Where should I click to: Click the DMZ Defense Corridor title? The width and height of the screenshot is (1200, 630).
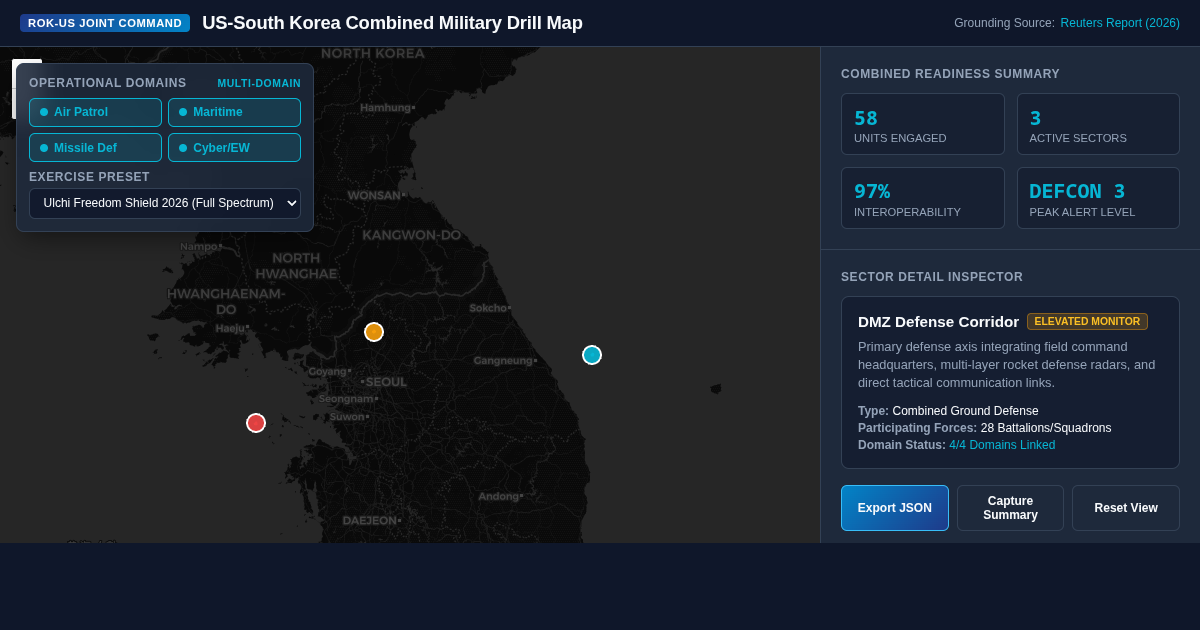[x=938, y=322]
